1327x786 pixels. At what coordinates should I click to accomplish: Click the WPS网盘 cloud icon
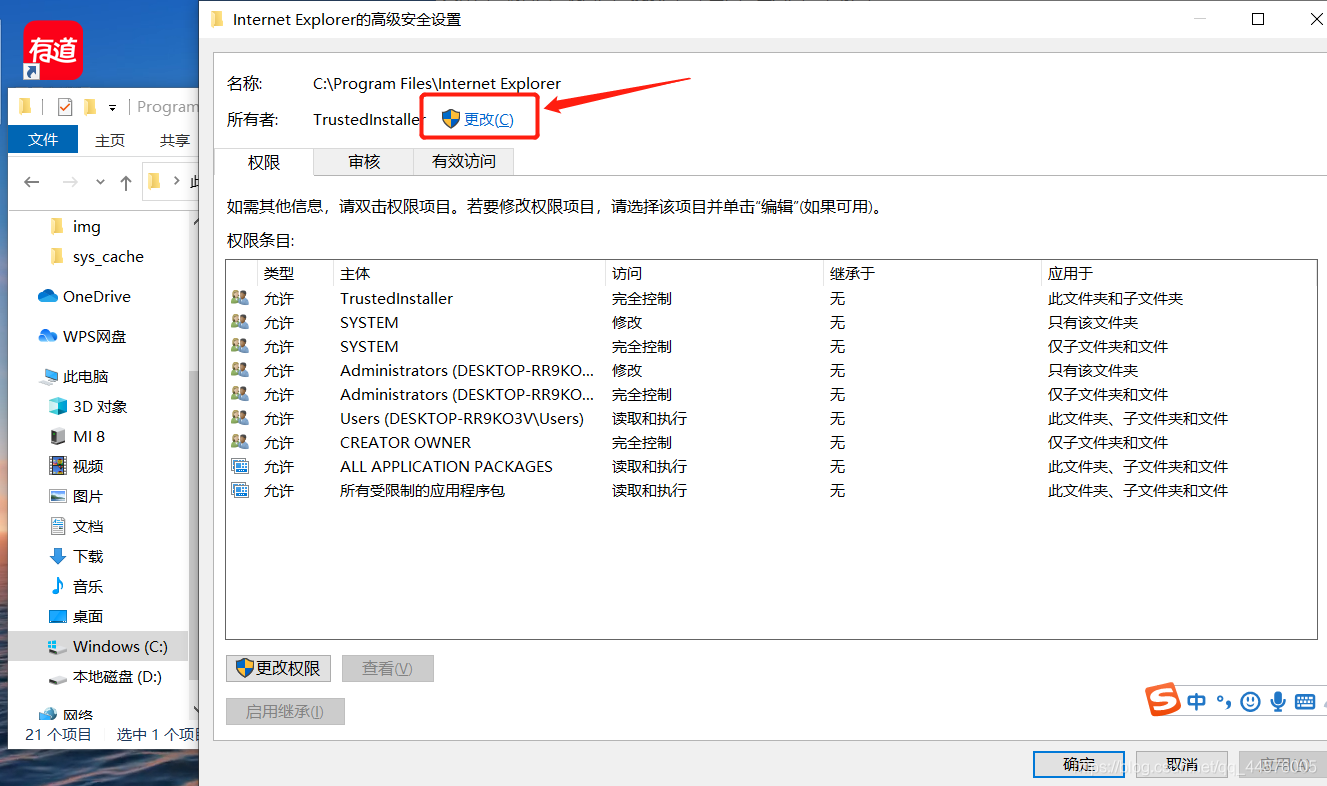(47, 336)
